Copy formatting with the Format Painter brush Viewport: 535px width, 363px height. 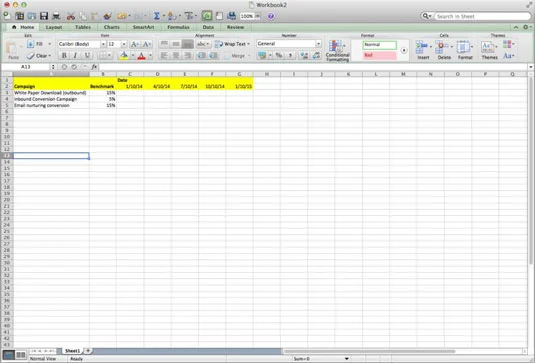coord(107,16)
